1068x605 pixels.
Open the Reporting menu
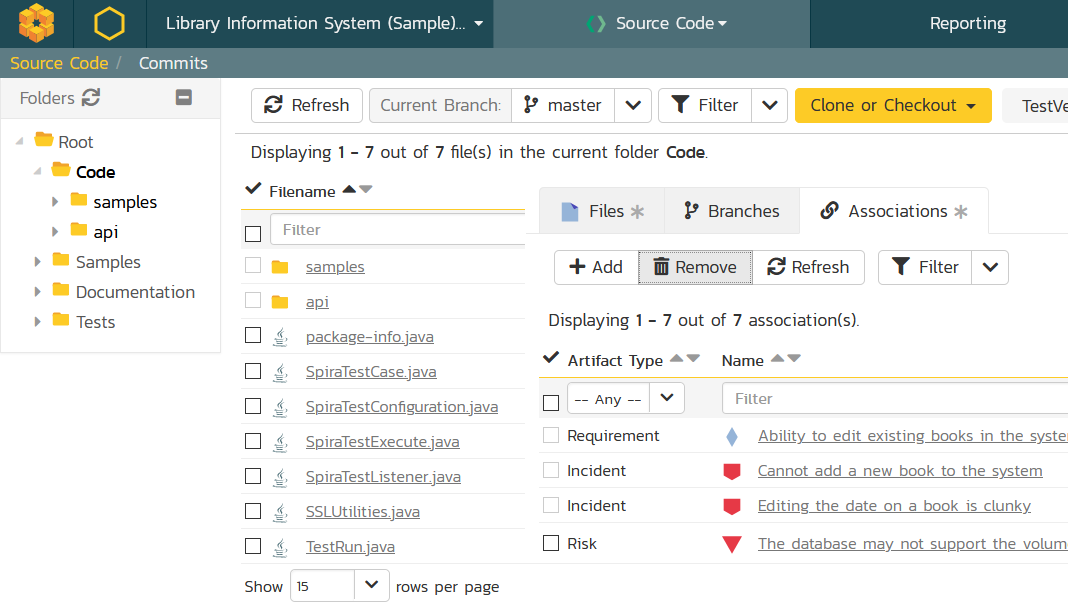[967, 23]
